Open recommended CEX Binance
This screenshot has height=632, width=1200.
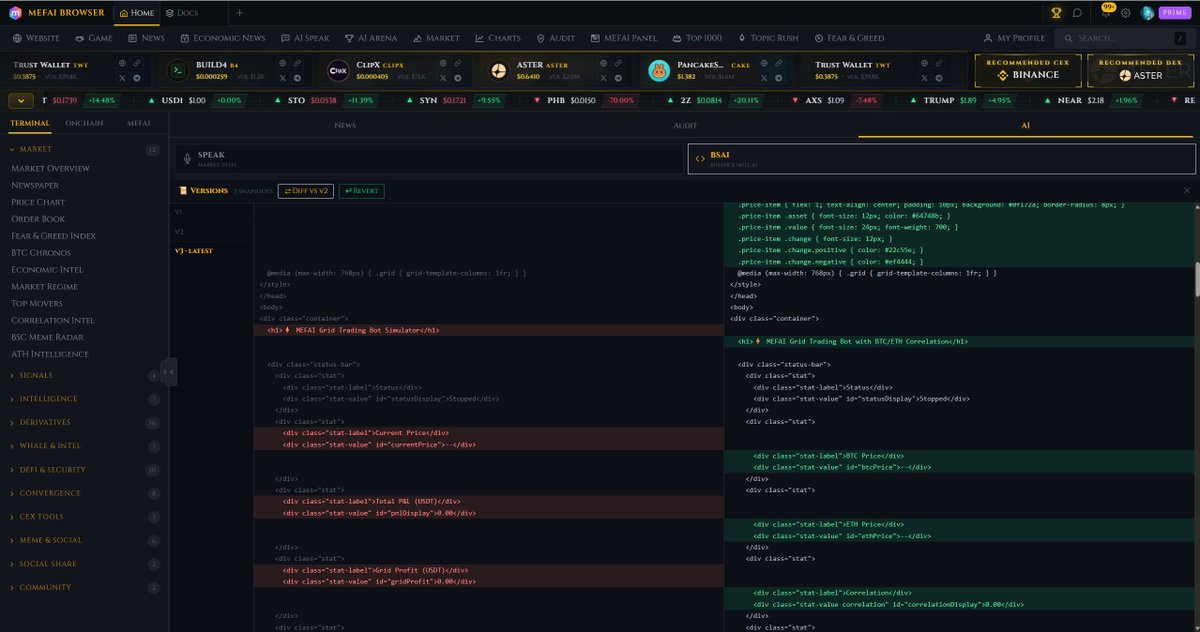point(1027,69)
